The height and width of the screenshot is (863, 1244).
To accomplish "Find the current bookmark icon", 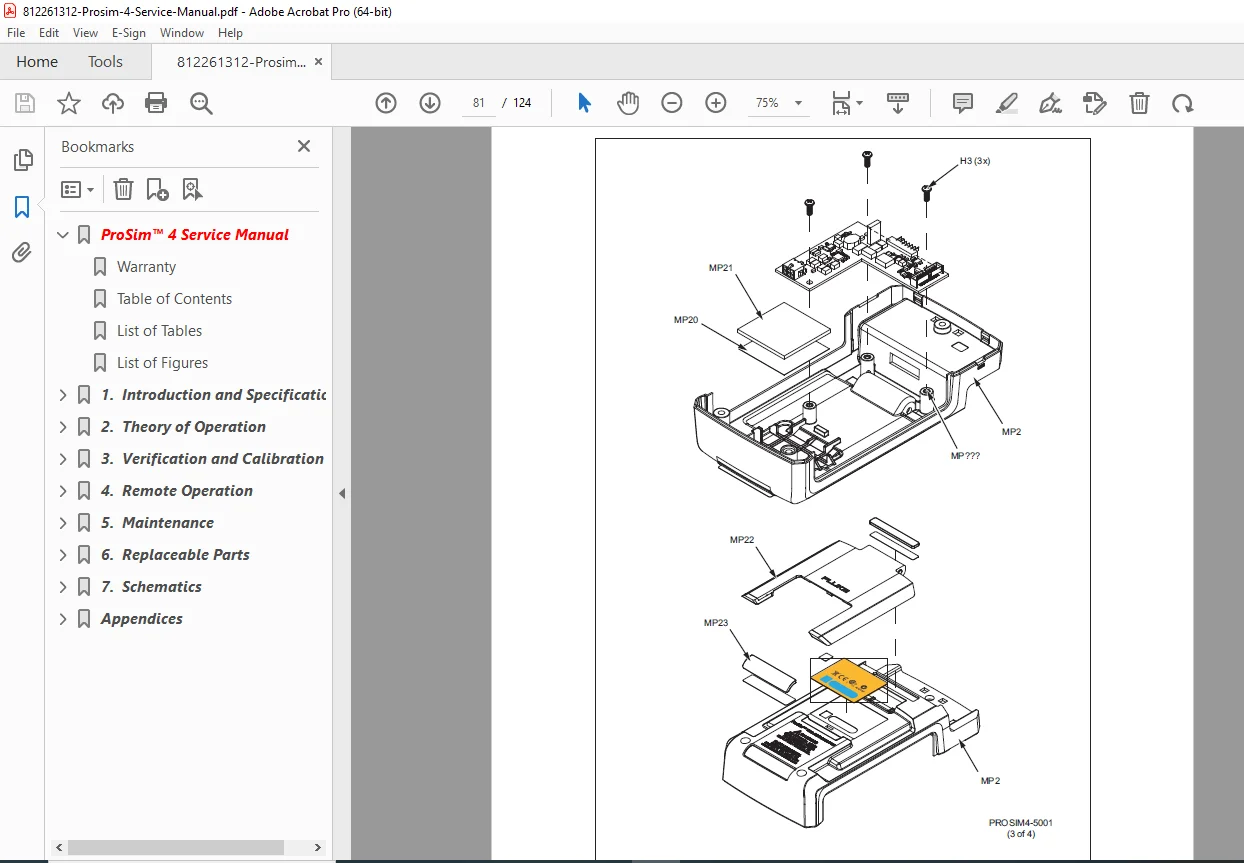I will [x=192, y=189].
